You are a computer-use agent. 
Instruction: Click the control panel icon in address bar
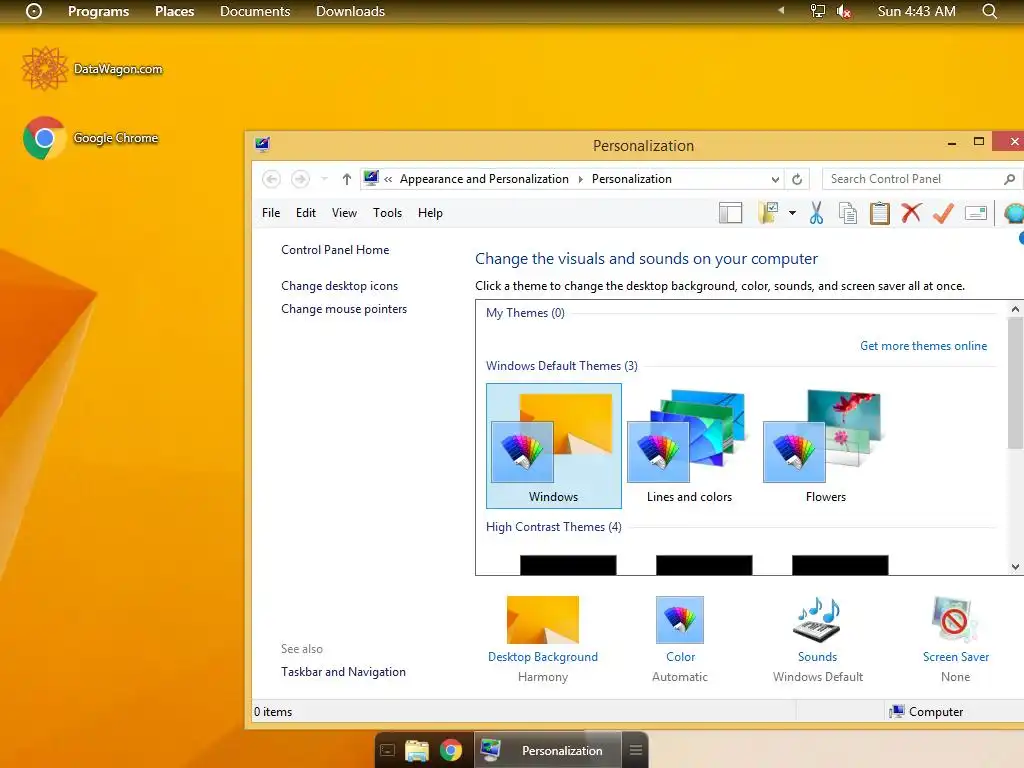(371, 178)
